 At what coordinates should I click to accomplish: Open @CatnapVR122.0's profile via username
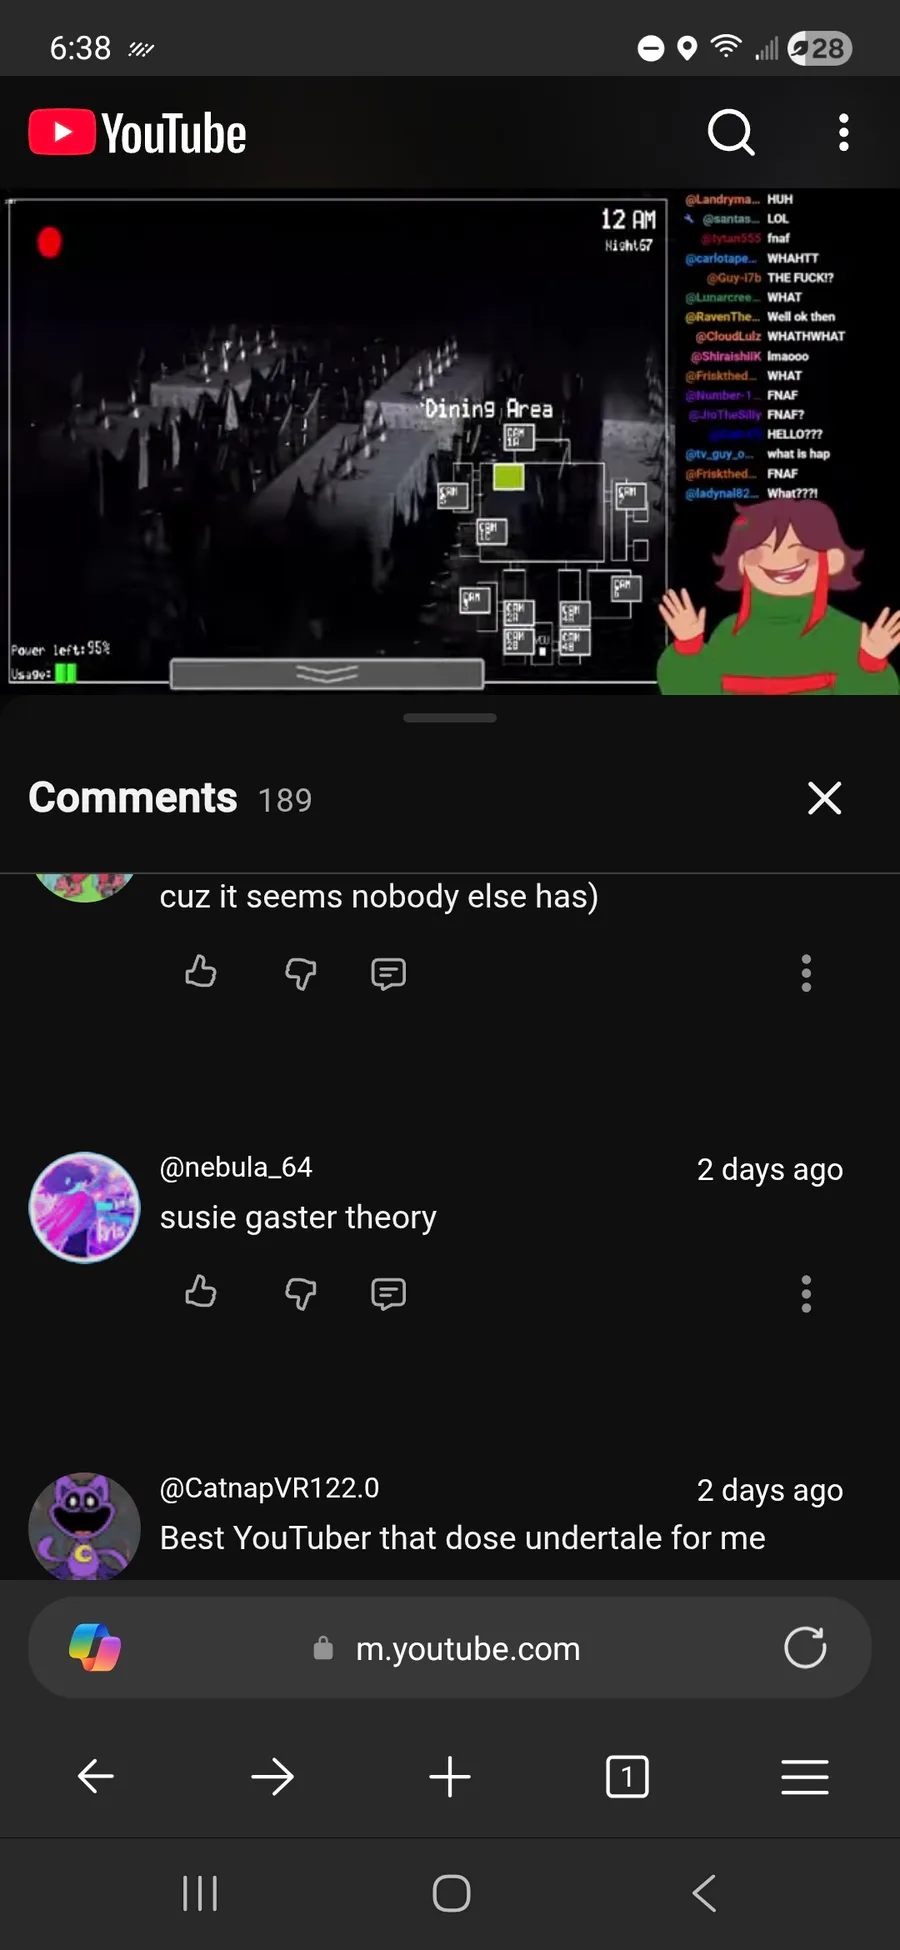[270, 1488]
